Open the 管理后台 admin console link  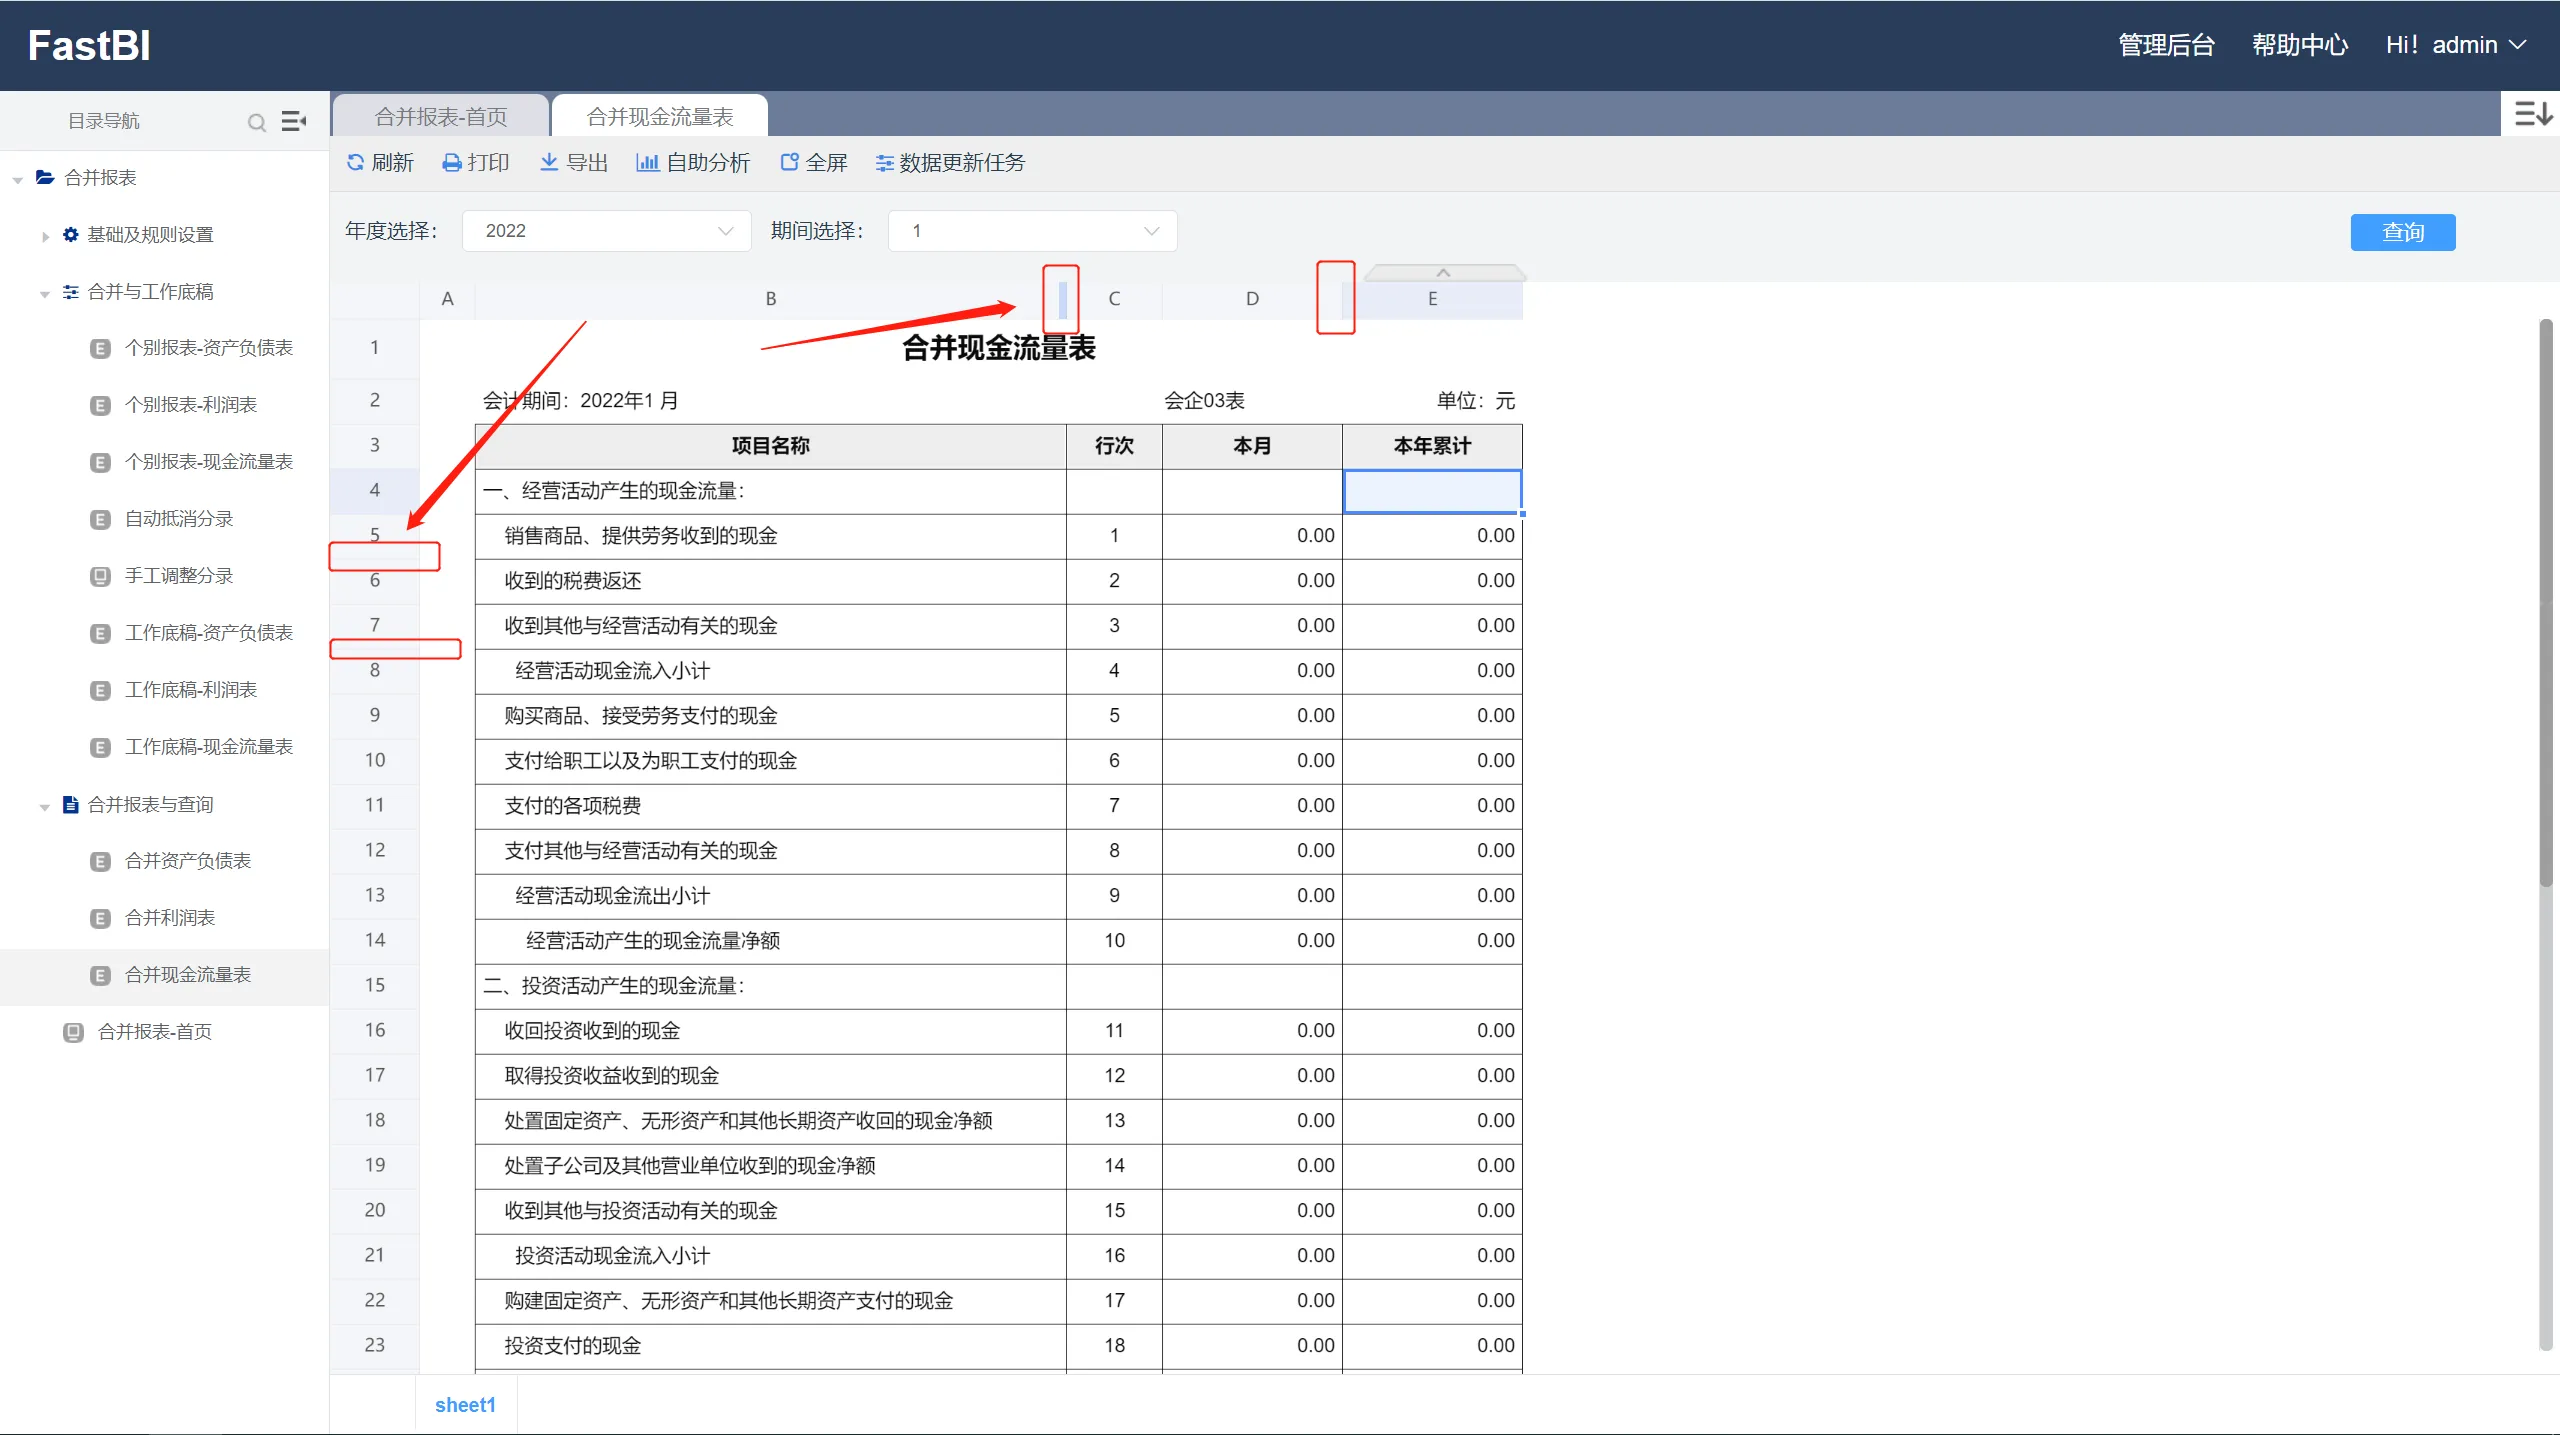(2167, 45)
